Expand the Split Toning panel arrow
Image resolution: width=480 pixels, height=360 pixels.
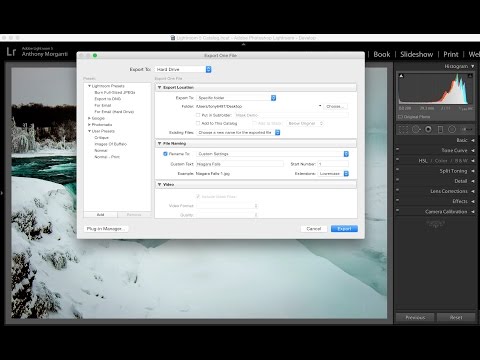point(472,171)
